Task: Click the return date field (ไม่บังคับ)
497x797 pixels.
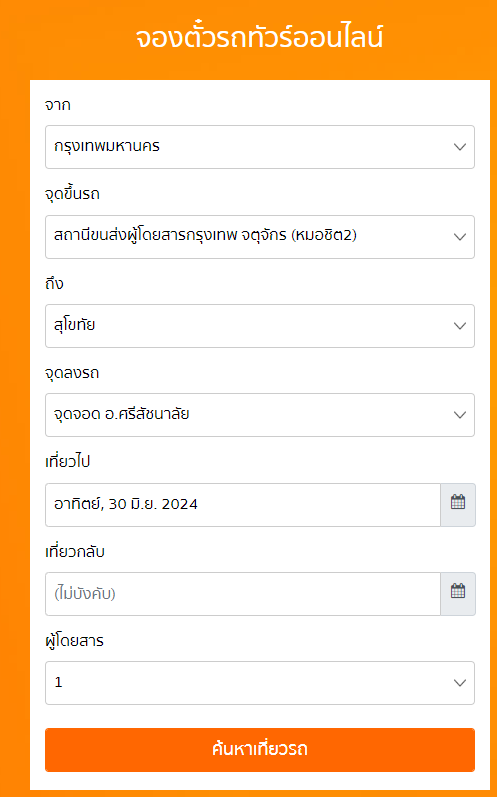Action: (x=243, y=594)
